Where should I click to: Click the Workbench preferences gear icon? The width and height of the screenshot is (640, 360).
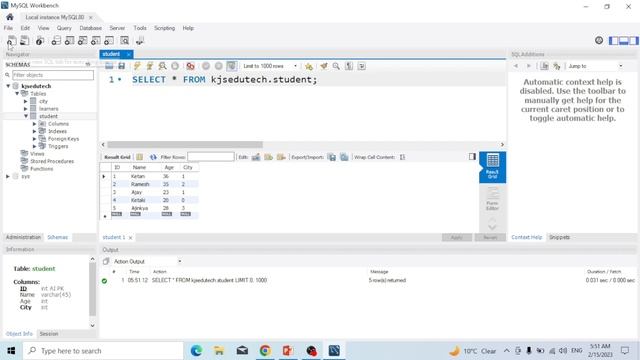tap(599, 40)
